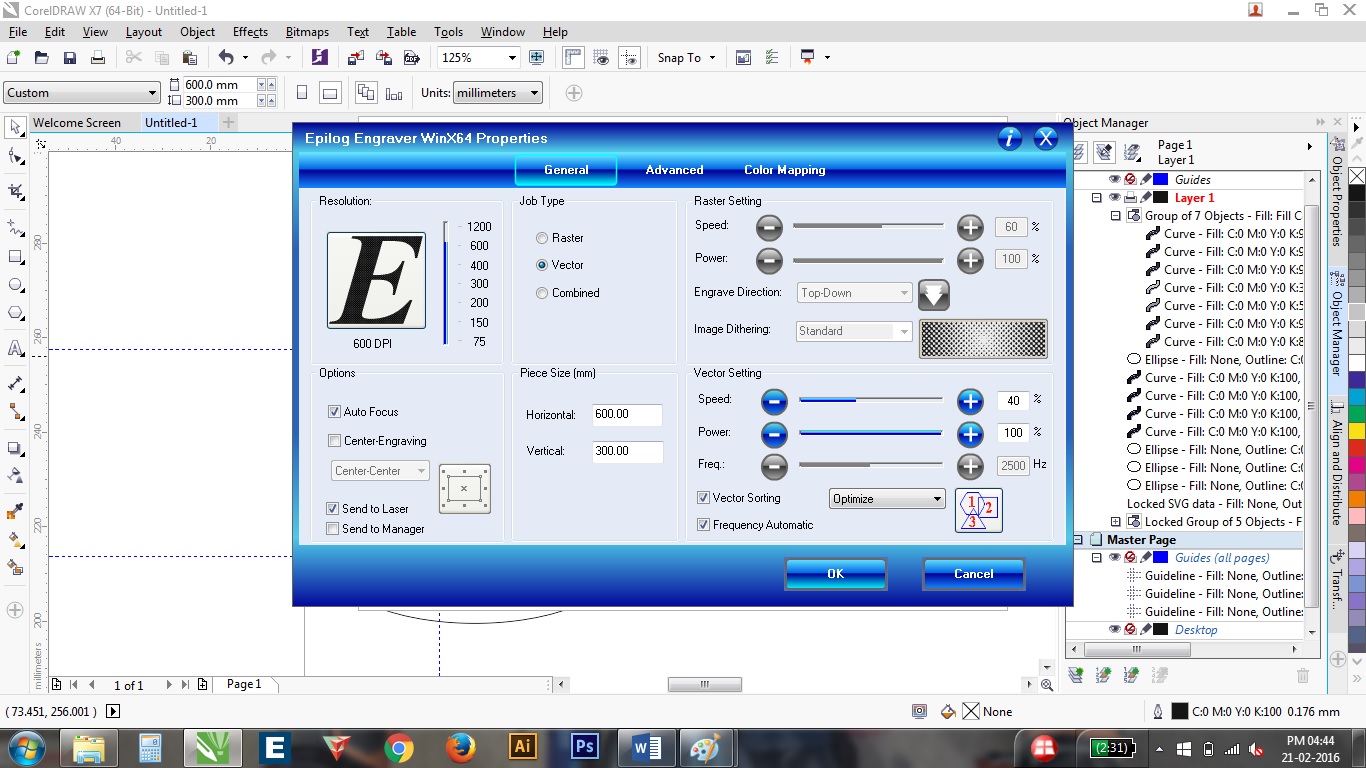Open the Snap To dropdown
The height and width of the screenshot is (768, 1366).
click(x=686, y=58)
